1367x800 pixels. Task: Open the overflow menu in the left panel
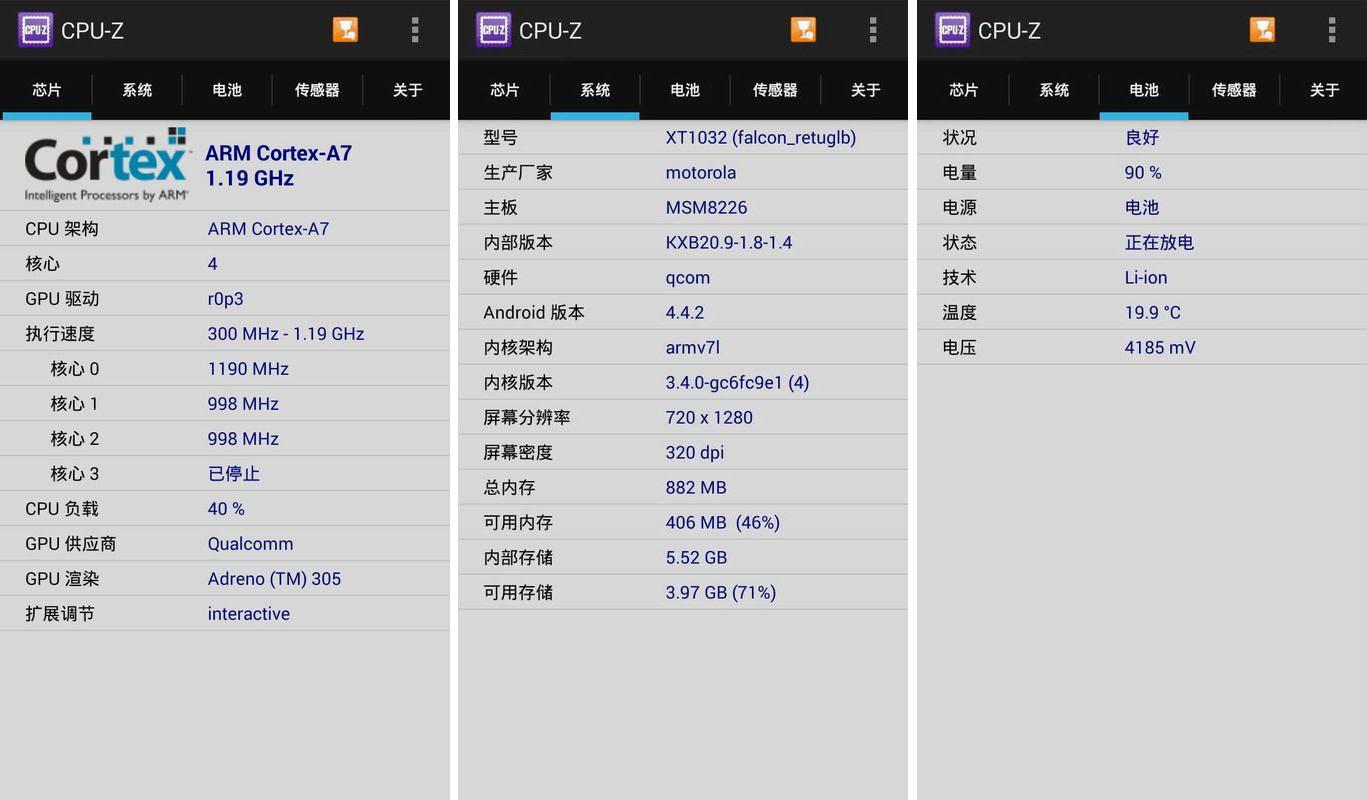[415, 30]
